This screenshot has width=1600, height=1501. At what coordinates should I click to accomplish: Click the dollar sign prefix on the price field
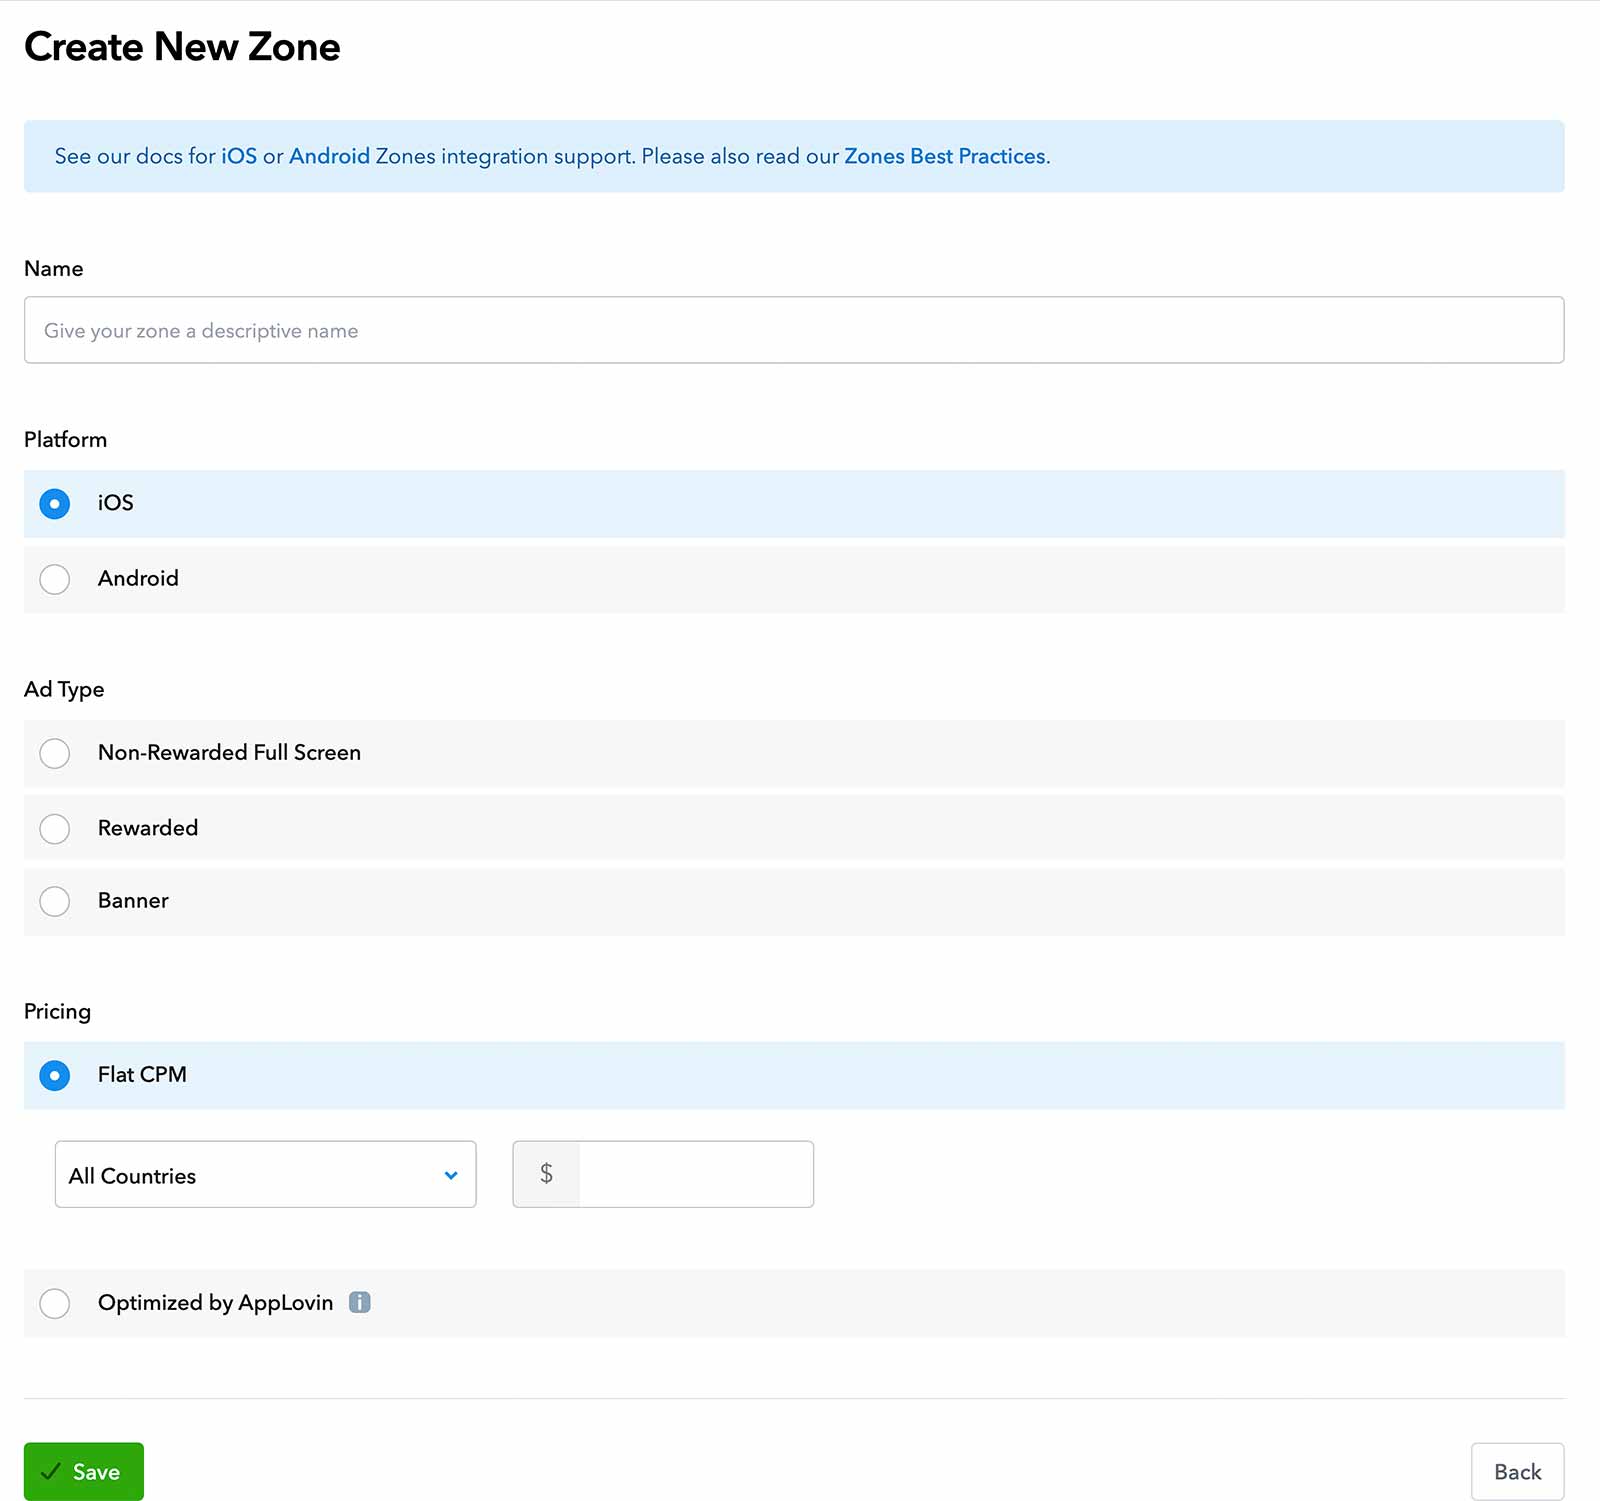pos(547,1174)
